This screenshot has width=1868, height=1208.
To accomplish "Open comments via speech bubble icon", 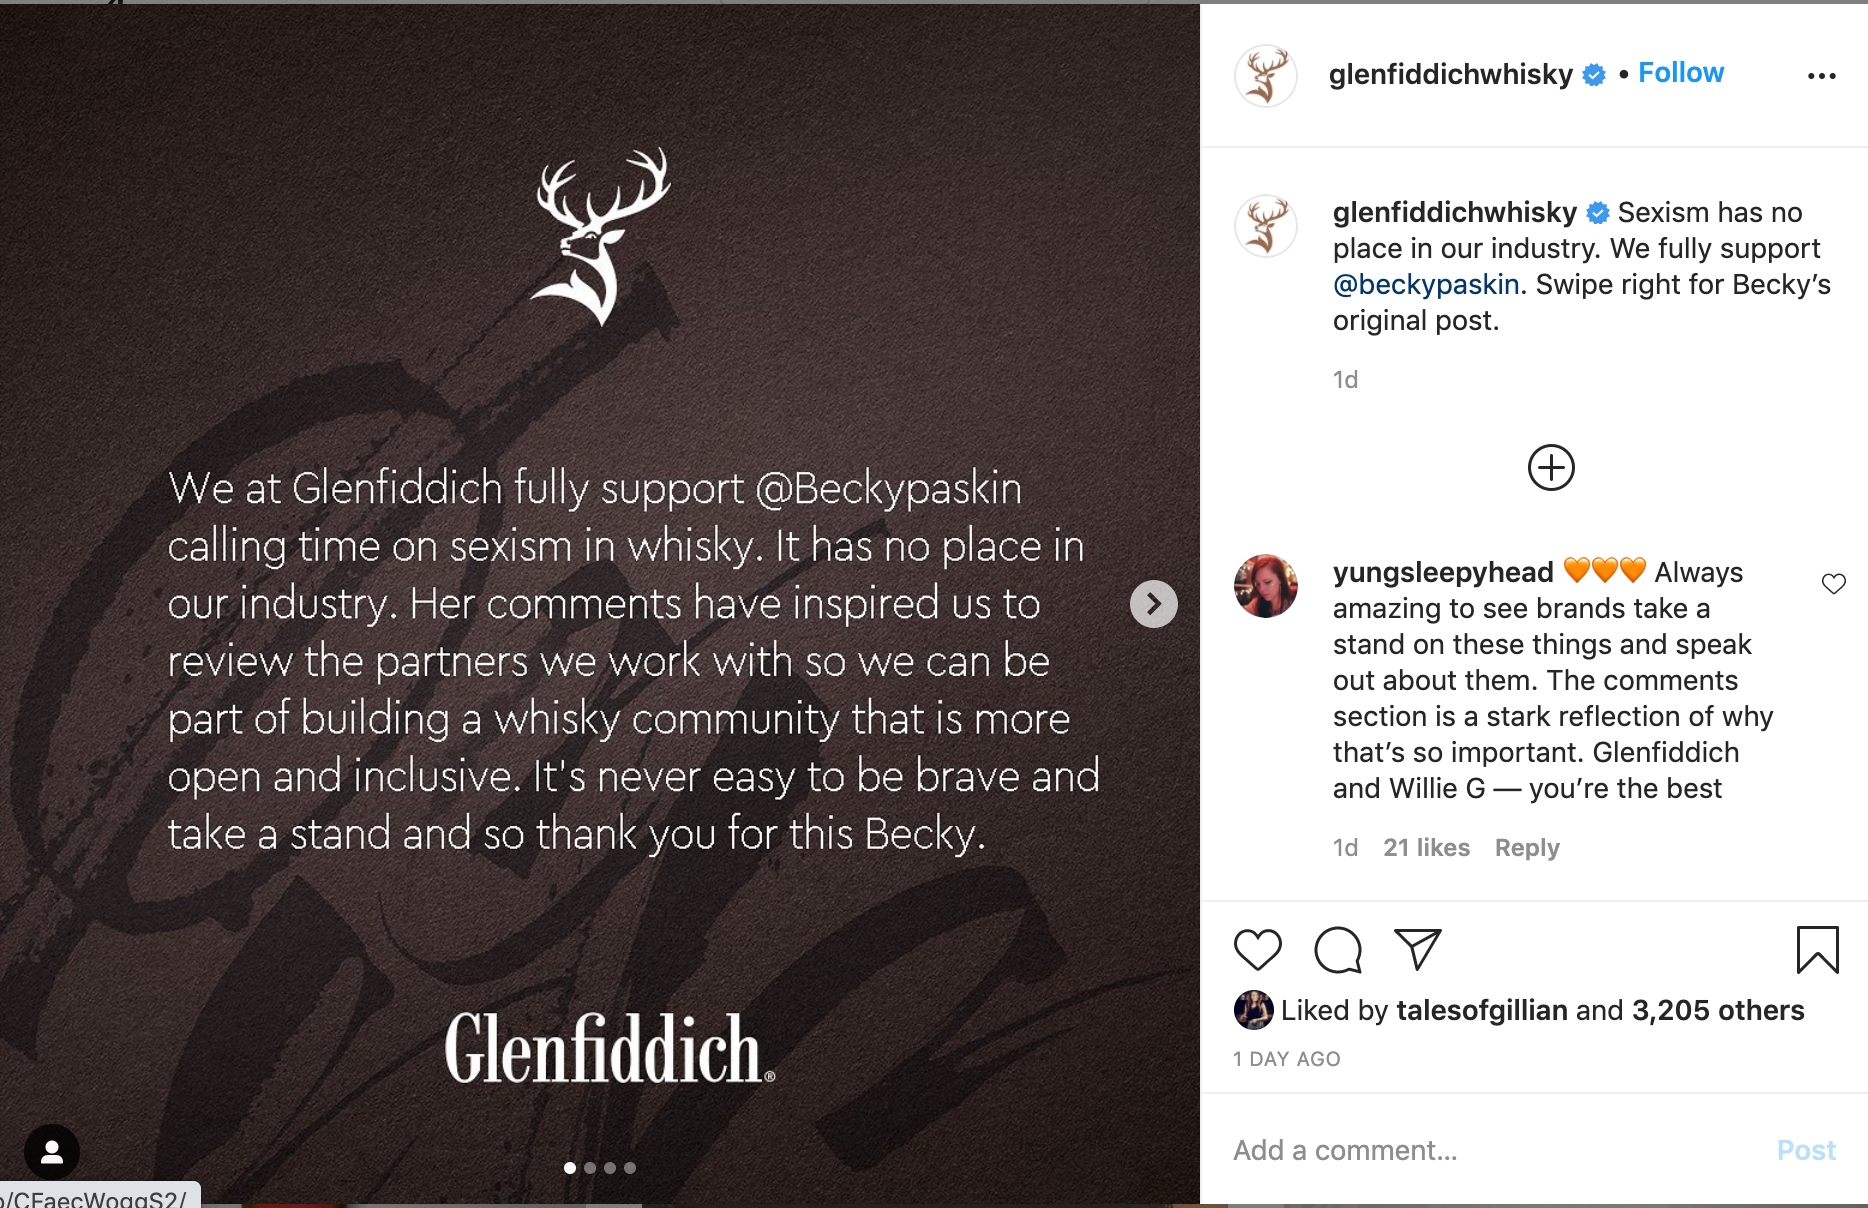I will [x=1337, y=949].
